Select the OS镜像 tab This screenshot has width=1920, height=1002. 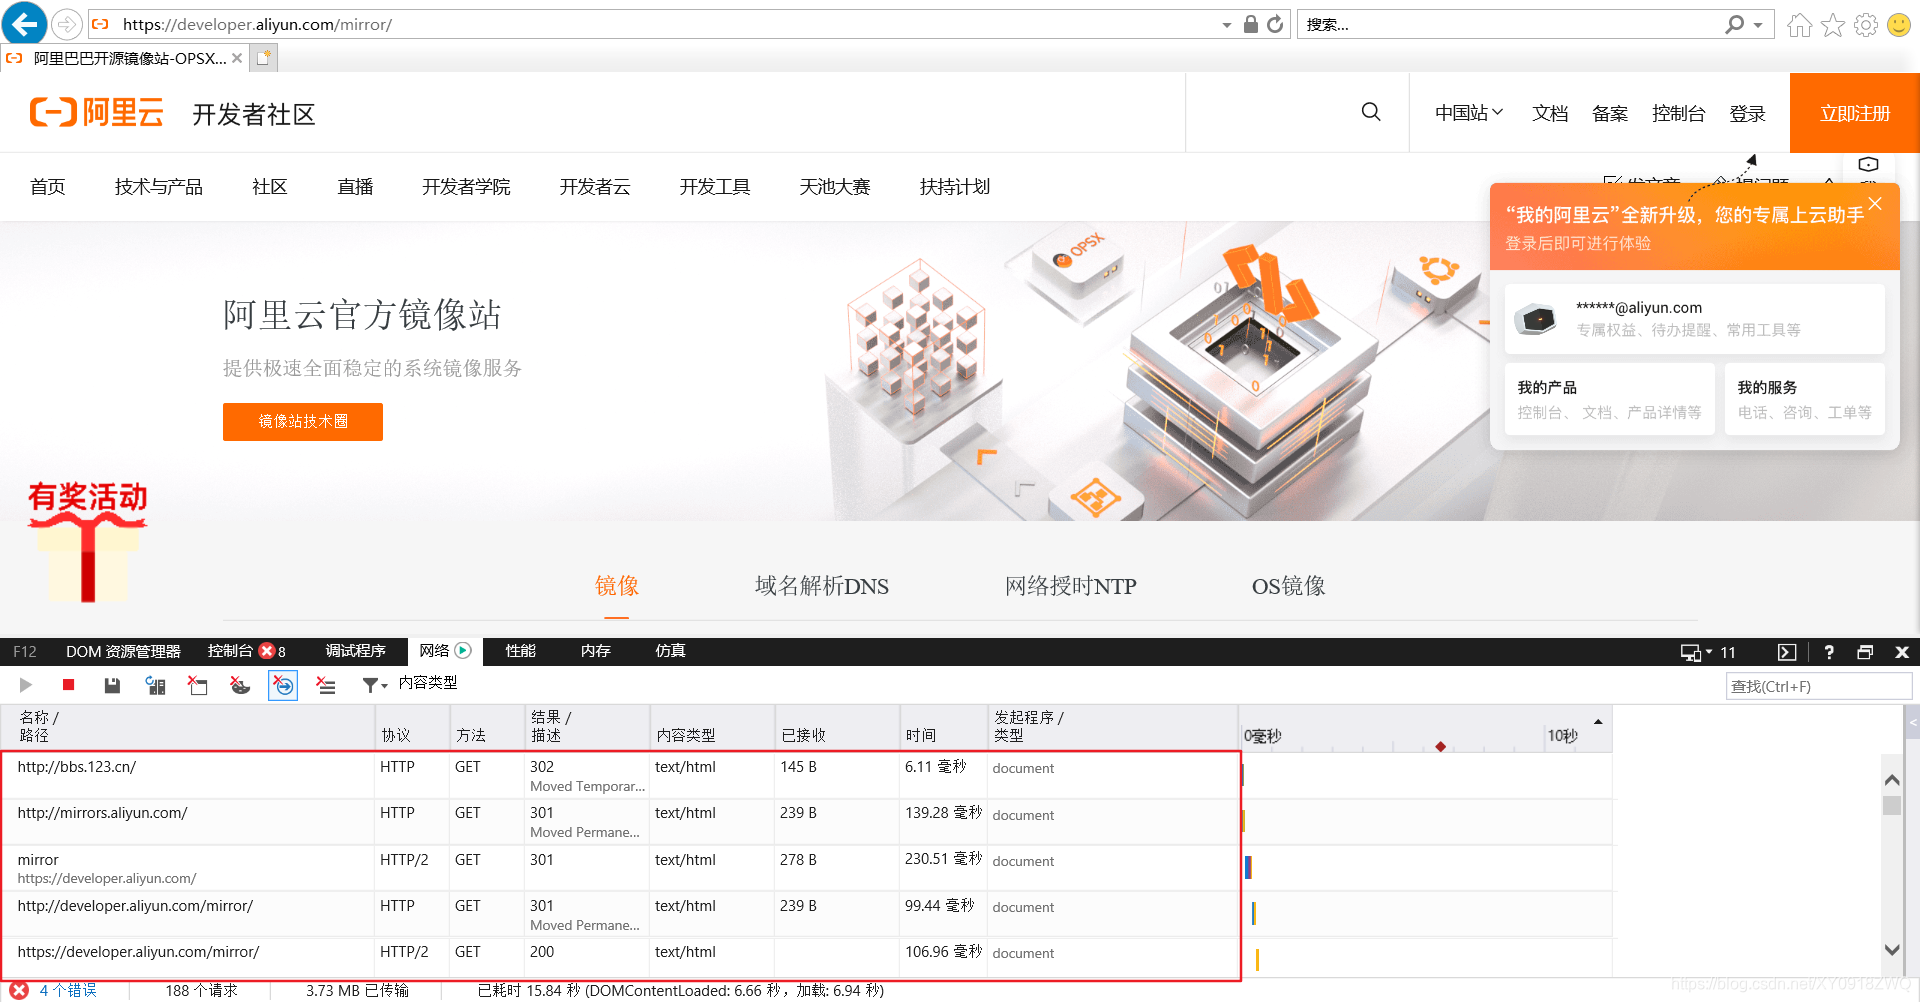tap(1288, 586)
